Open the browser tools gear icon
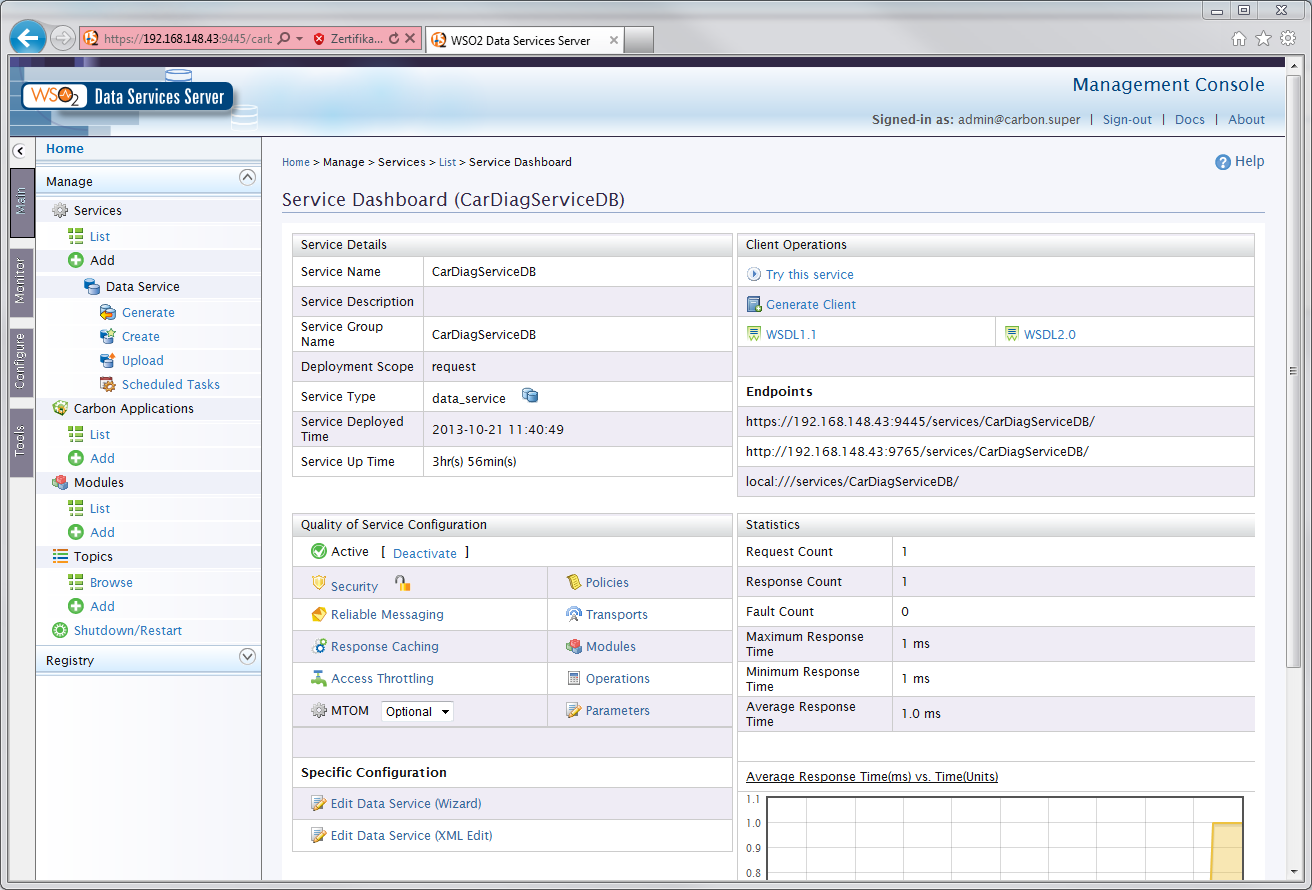This screenshot has width=1312, height=890. [x=1288, y=39]
